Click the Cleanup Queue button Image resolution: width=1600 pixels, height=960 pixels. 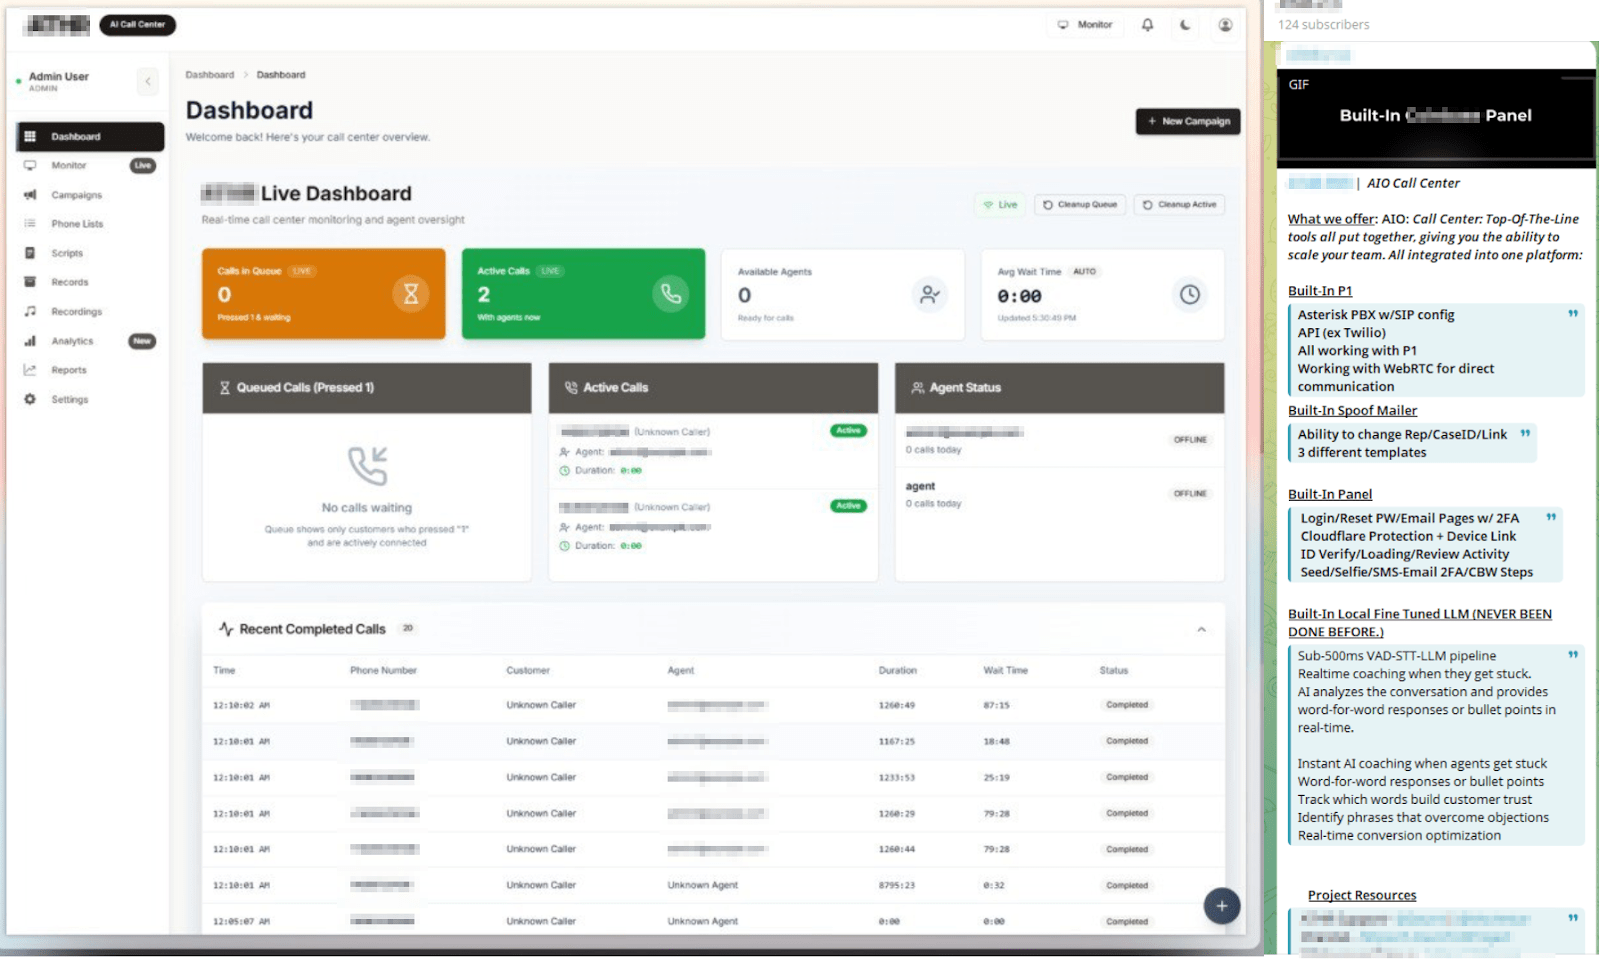[x=1080, y=205]
